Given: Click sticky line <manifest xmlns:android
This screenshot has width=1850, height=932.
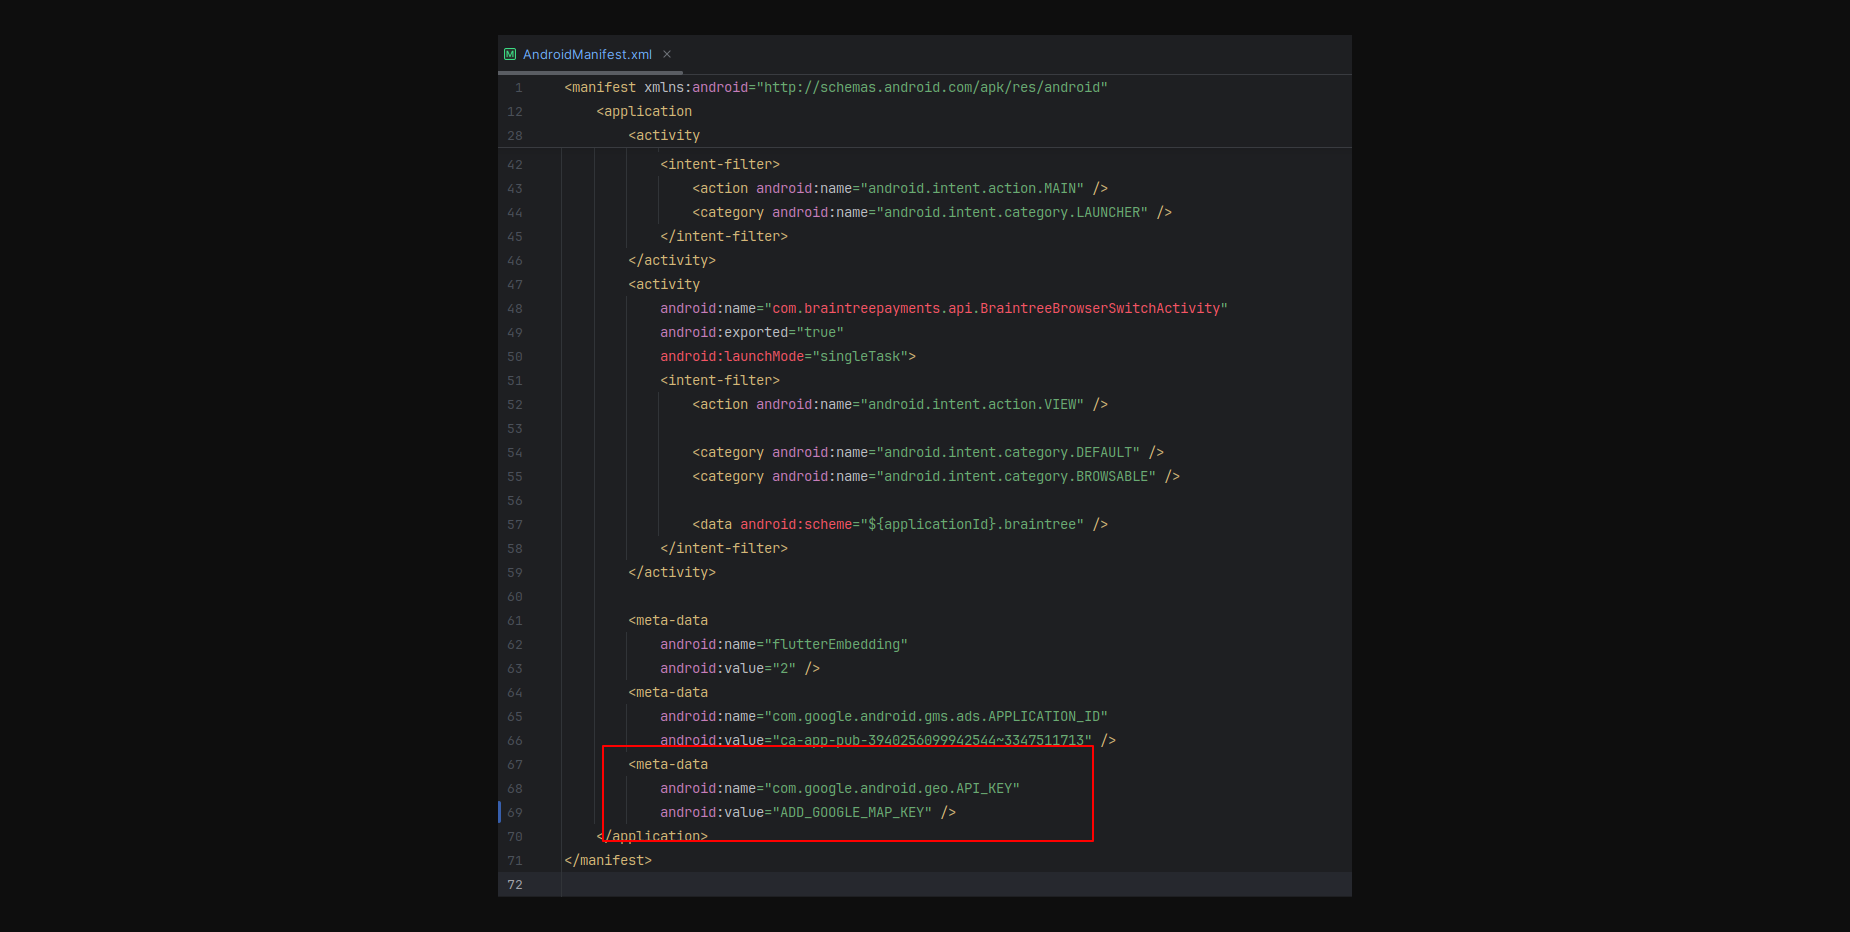Looking at the screenshot, I should point(836,88).
